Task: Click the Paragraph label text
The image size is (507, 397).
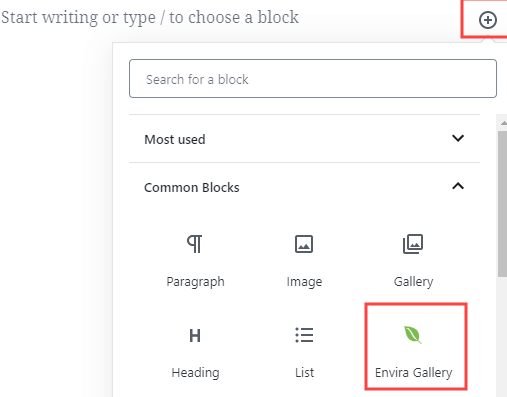Action: [x=195, y=282]
